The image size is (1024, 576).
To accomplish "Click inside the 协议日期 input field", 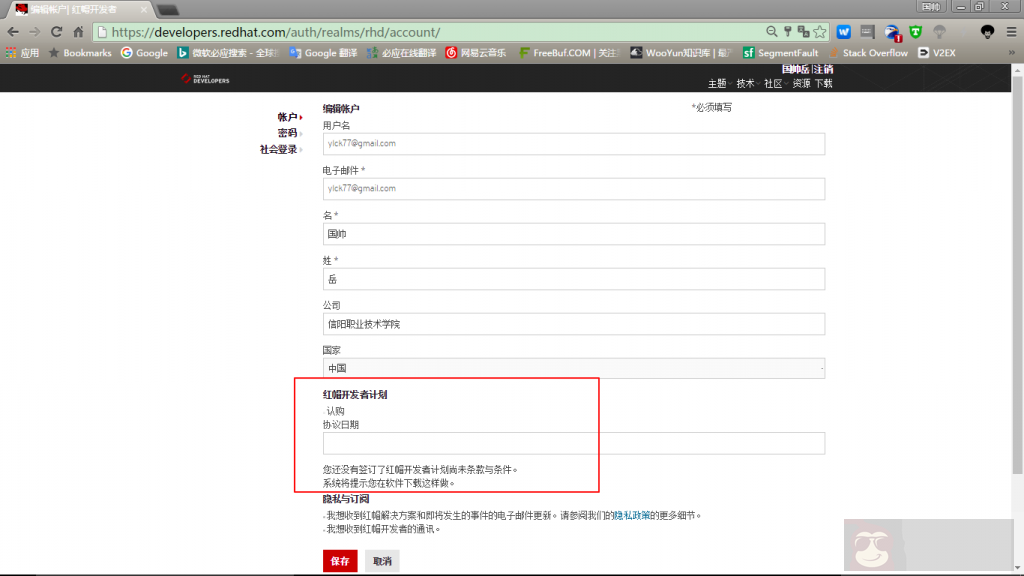I will [x=572, y=443].
